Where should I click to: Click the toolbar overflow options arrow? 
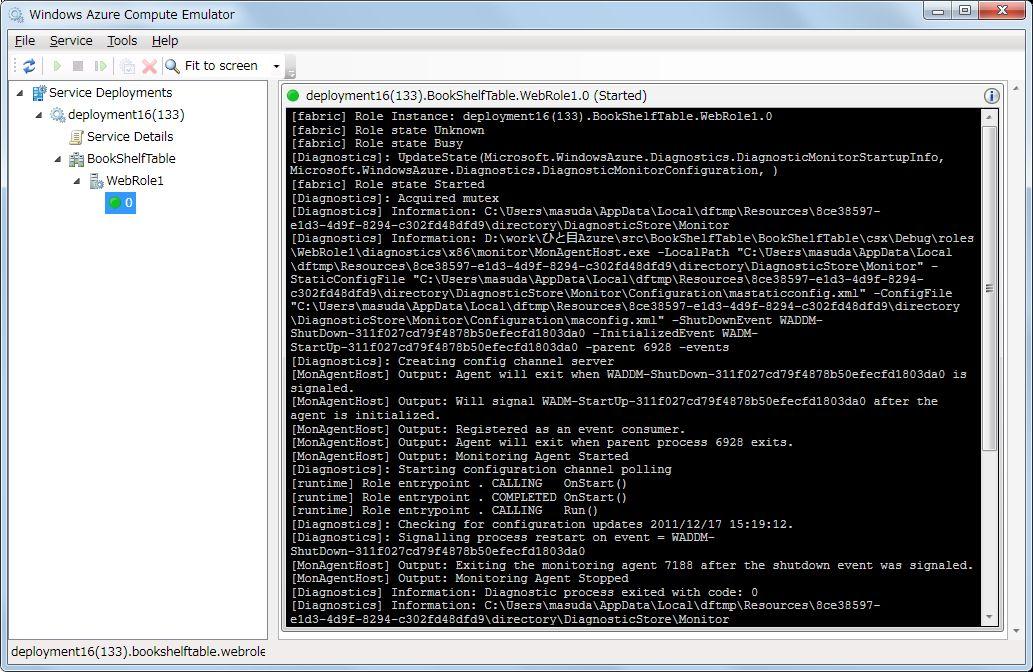pyautogui.click(x=290, y=72)
